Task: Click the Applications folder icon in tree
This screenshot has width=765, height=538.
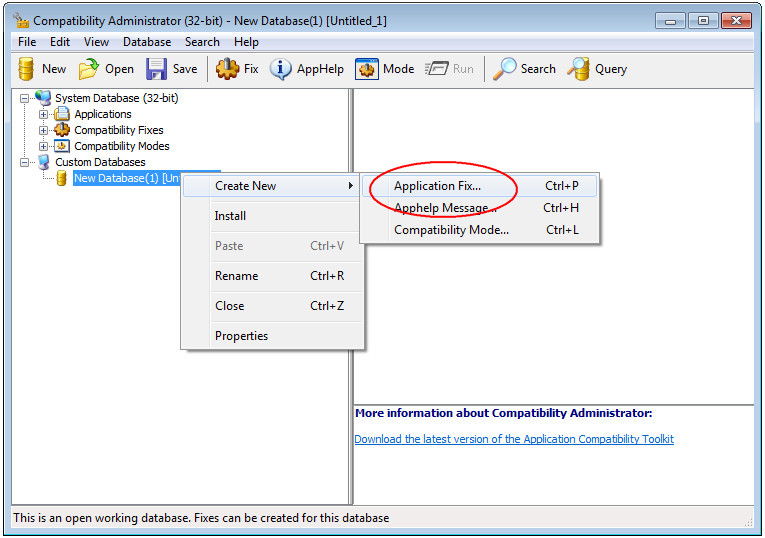Action: pos(62,114)
